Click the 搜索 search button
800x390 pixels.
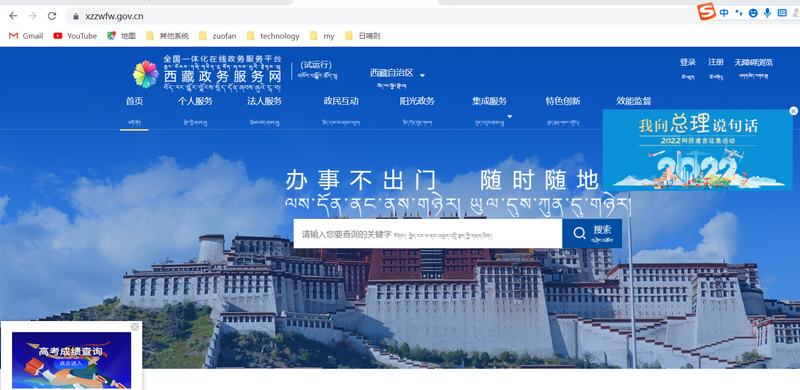592,233
